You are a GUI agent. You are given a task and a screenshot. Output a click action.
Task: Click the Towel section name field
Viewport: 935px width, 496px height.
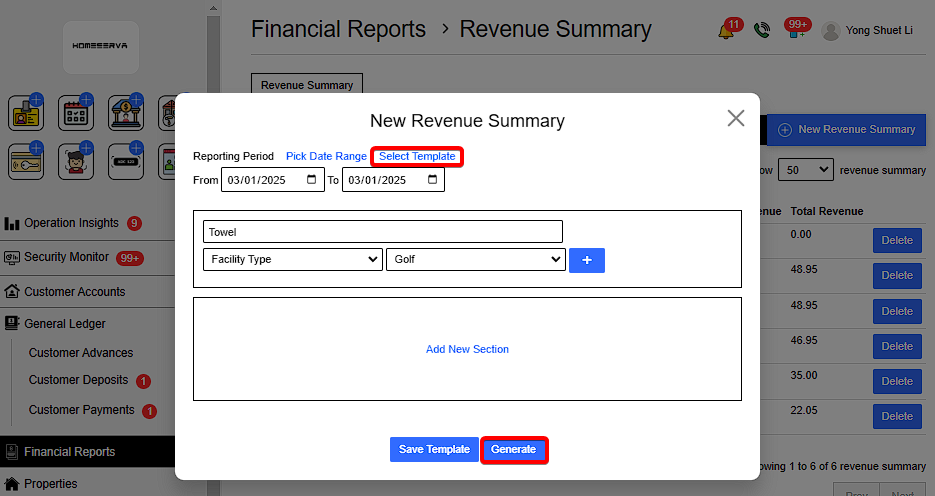[382, 232]
